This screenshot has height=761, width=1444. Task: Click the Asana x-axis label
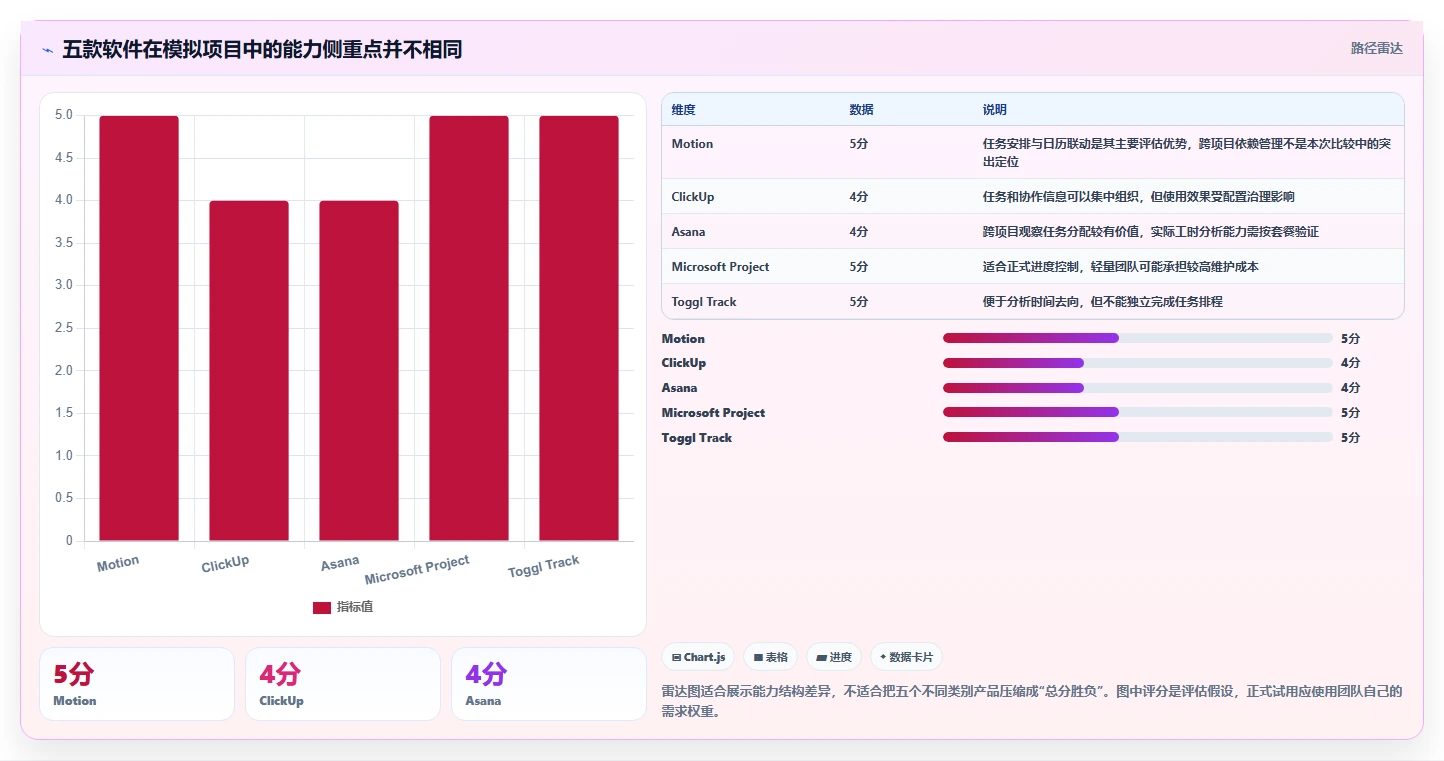(340, 563)
